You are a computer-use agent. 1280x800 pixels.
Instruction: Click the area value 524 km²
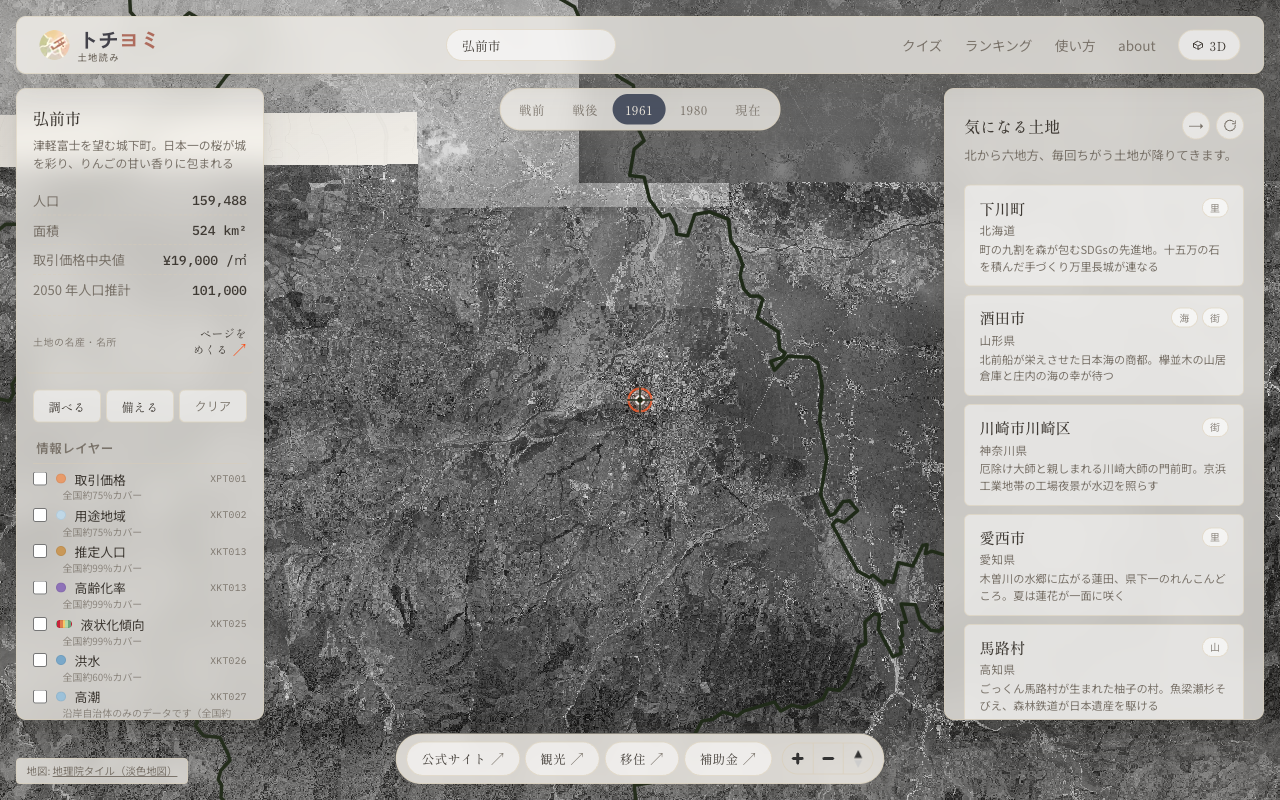(219, 231)
